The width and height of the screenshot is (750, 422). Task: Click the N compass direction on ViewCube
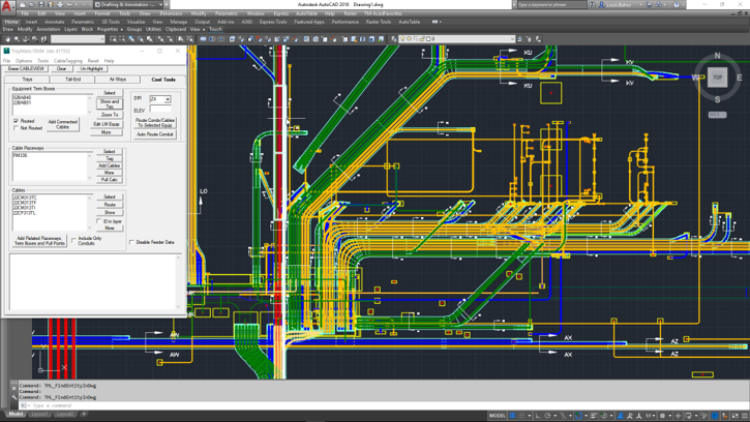tap(716, 56)
